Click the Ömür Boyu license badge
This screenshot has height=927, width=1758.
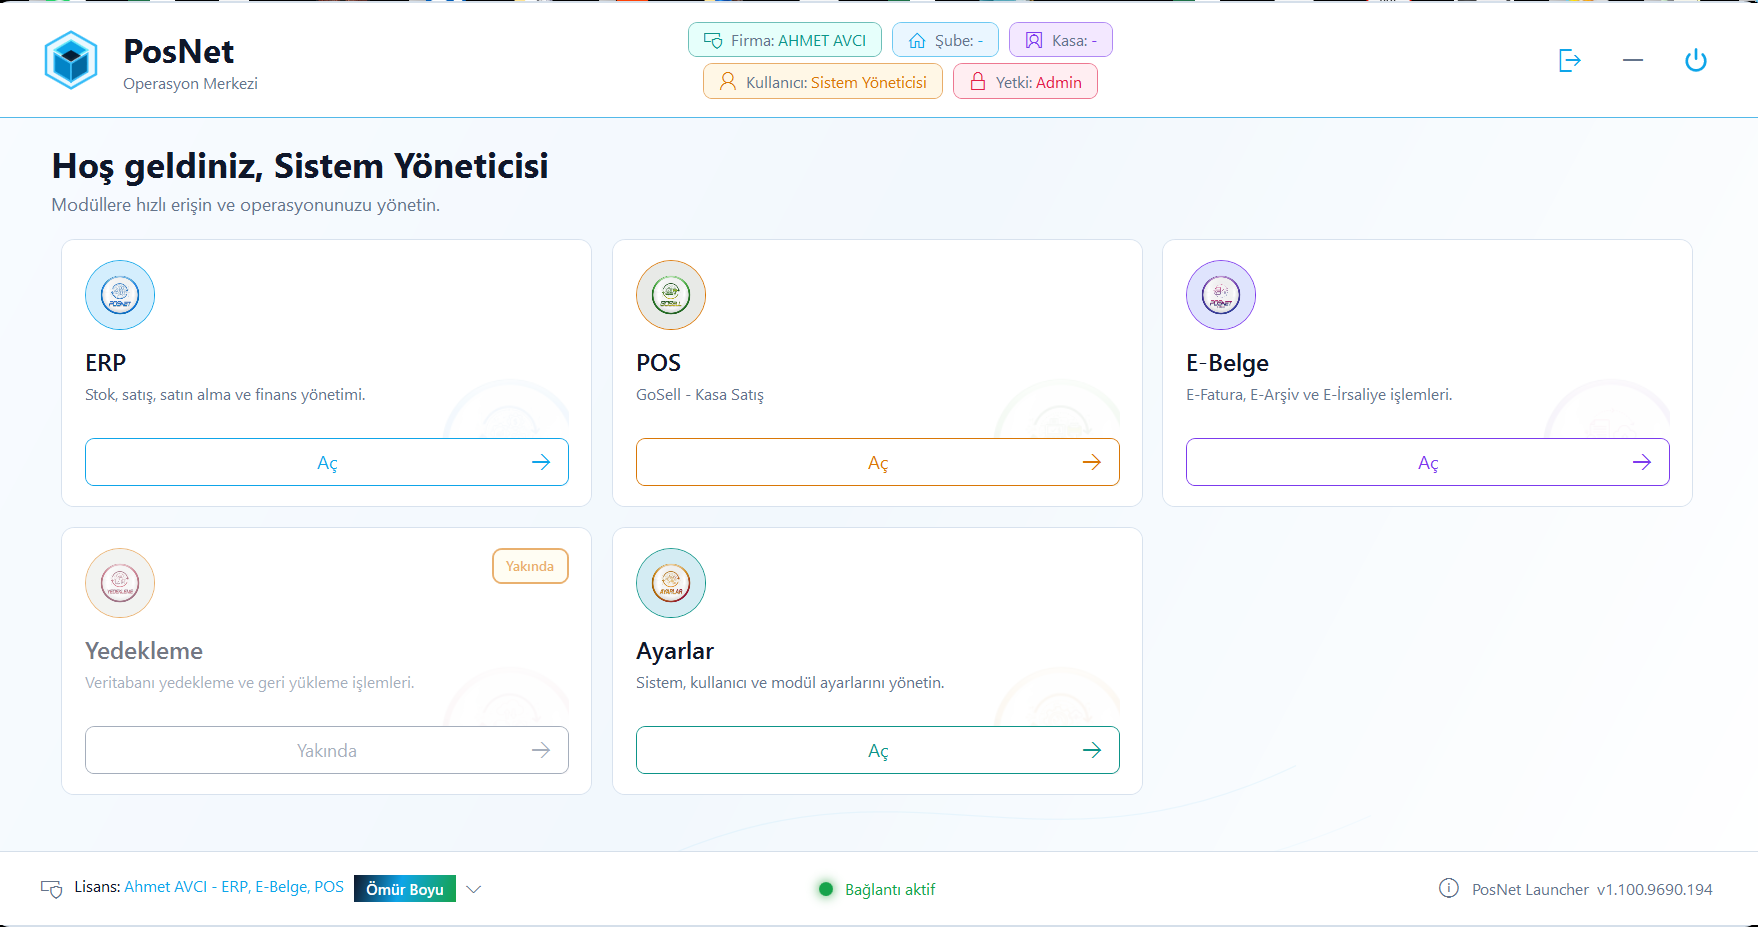pyautogui.click(x=405, y=889)
